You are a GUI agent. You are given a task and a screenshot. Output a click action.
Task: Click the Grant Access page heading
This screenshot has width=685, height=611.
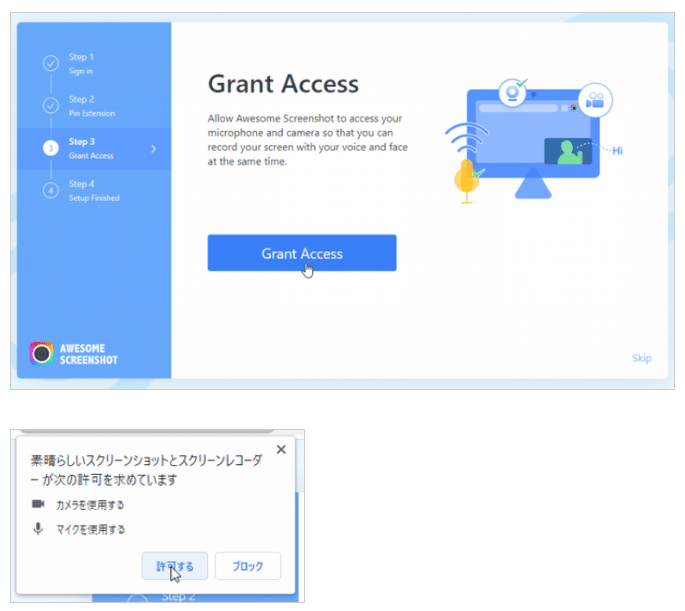(283, 83)
